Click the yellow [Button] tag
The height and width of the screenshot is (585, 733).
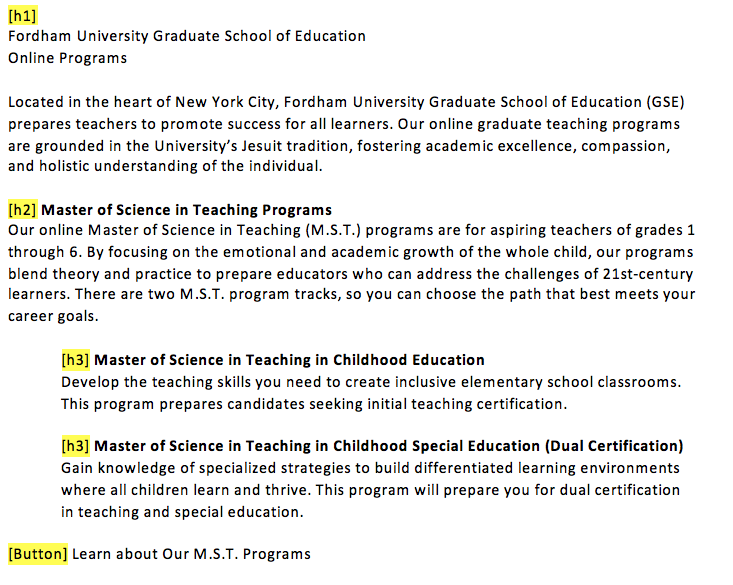pyautogui.click(x=38, y=554)
